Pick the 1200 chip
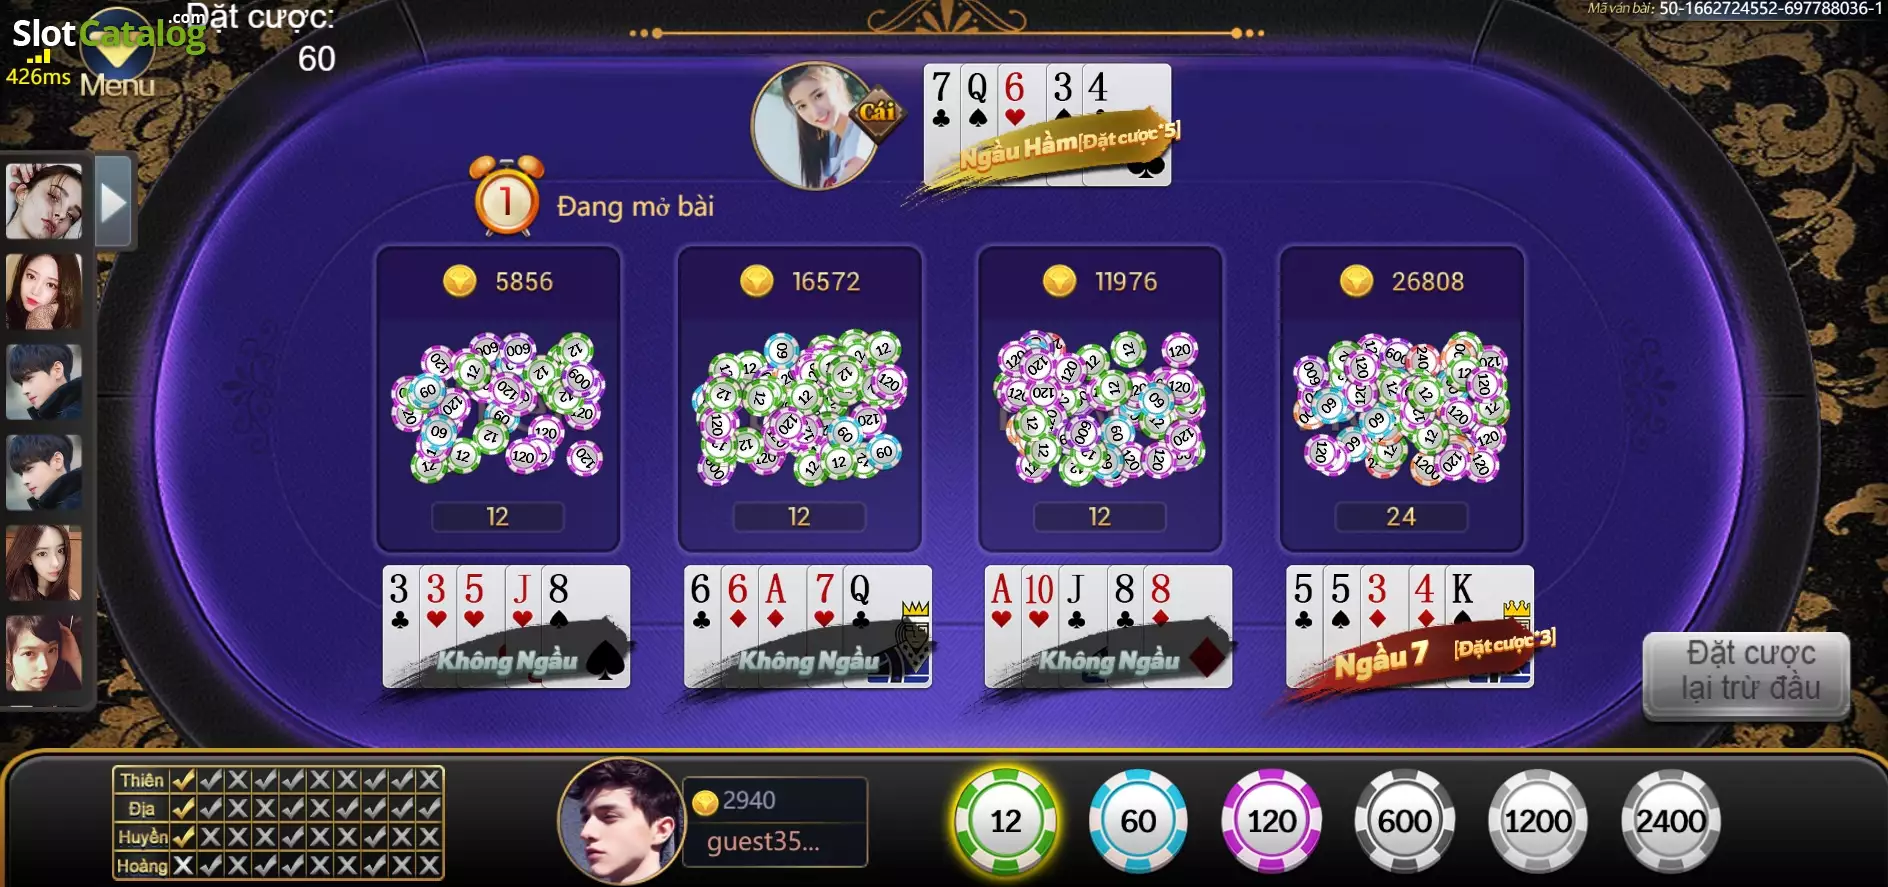 pyautogui.click(x=1538, y=821)
